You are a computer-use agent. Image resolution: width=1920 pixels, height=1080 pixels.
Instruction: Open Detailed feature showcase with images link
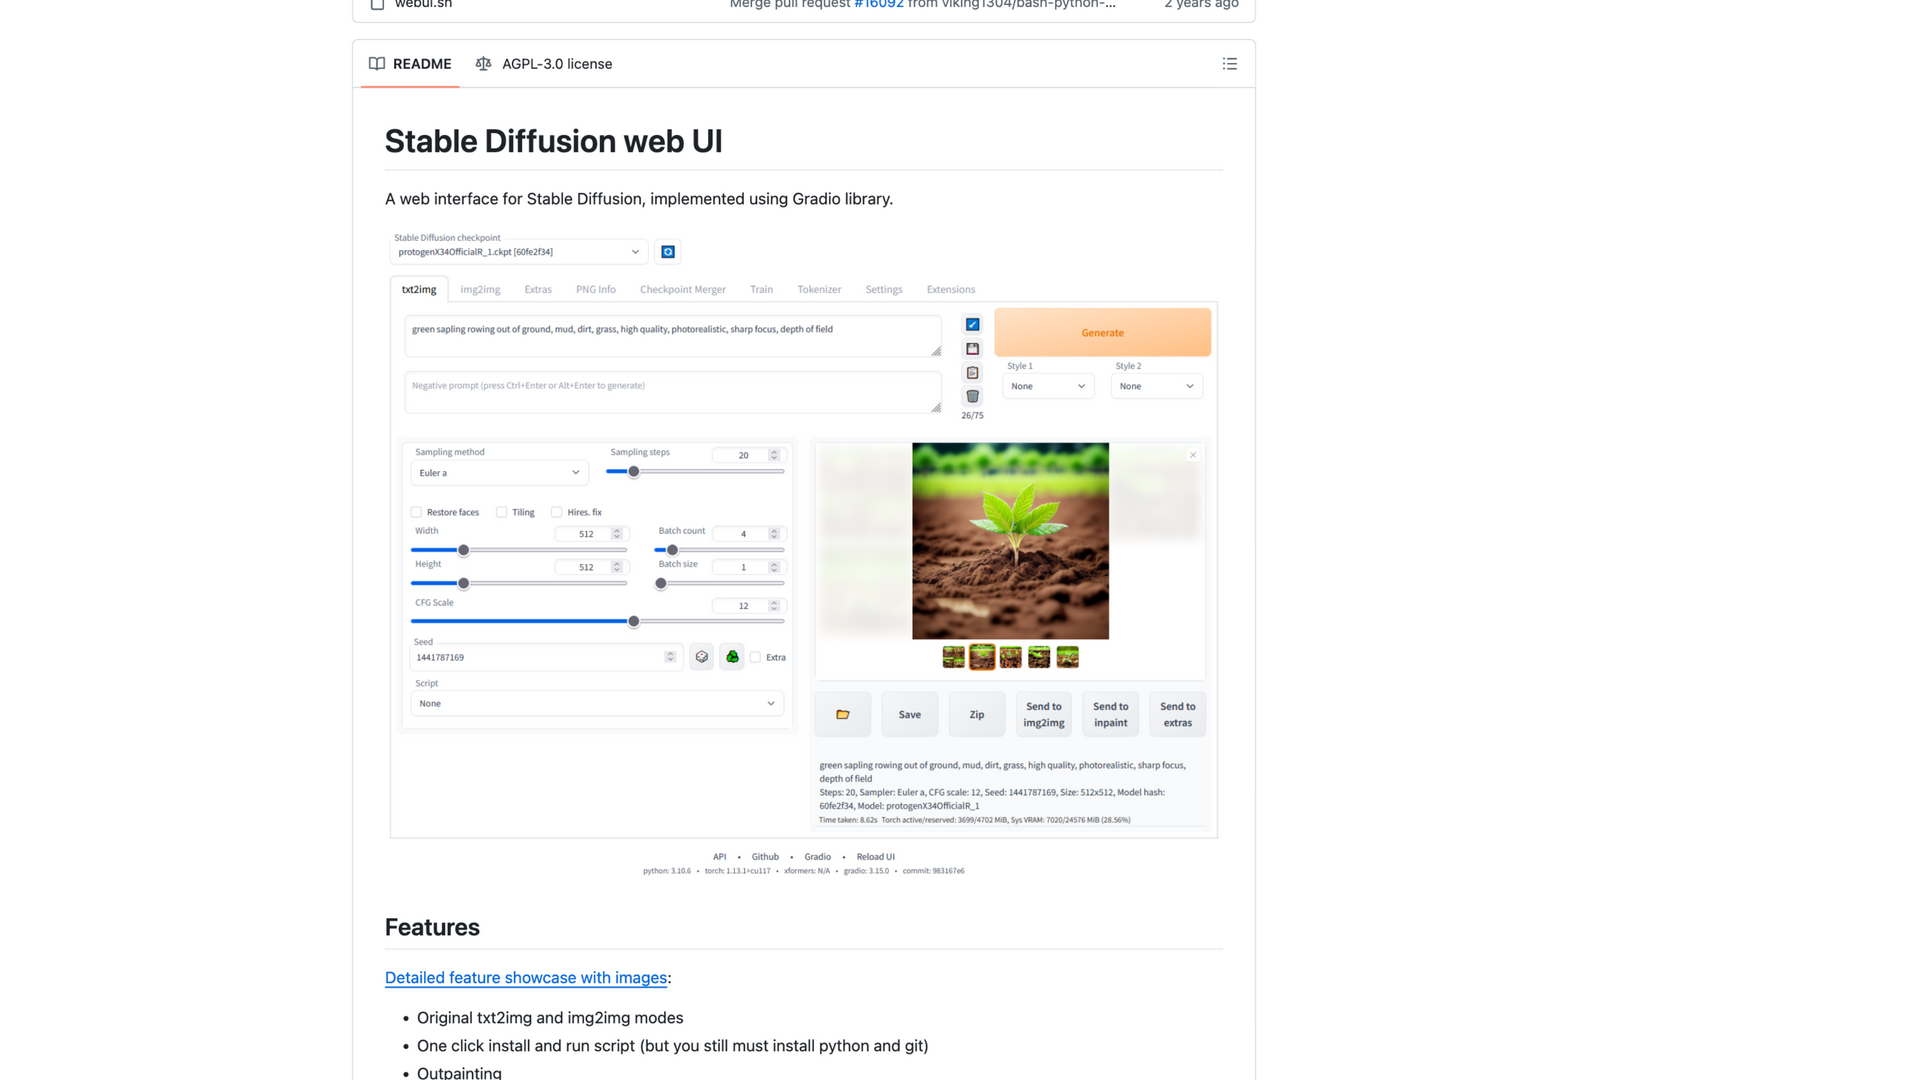pos(526,978)
